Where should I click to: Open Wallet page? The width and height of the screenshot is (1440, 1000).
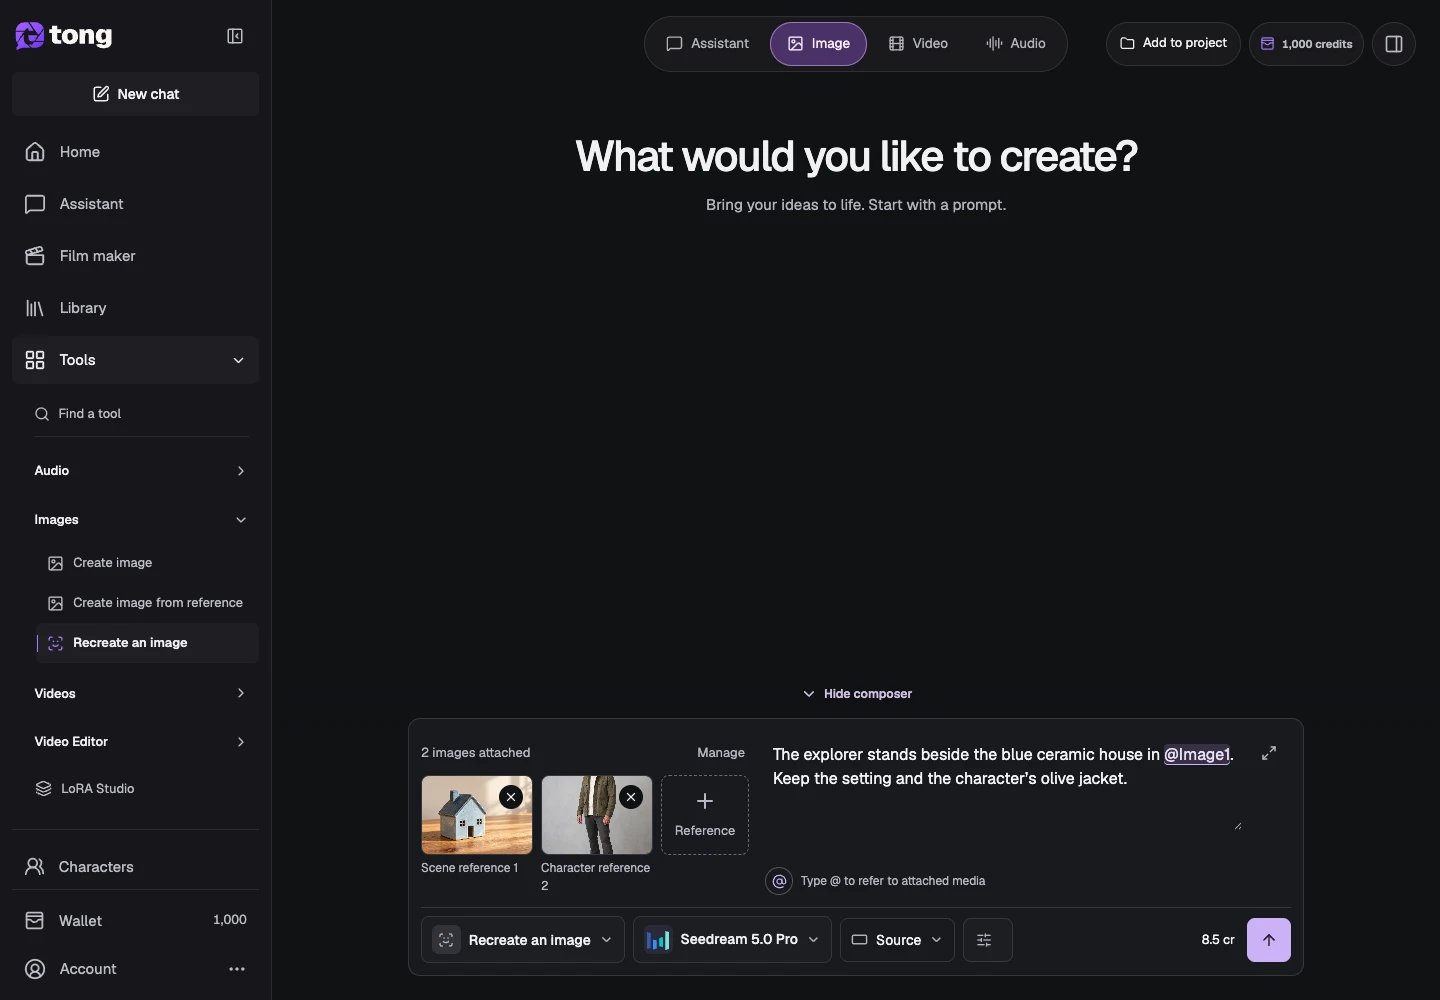point(135,920)
